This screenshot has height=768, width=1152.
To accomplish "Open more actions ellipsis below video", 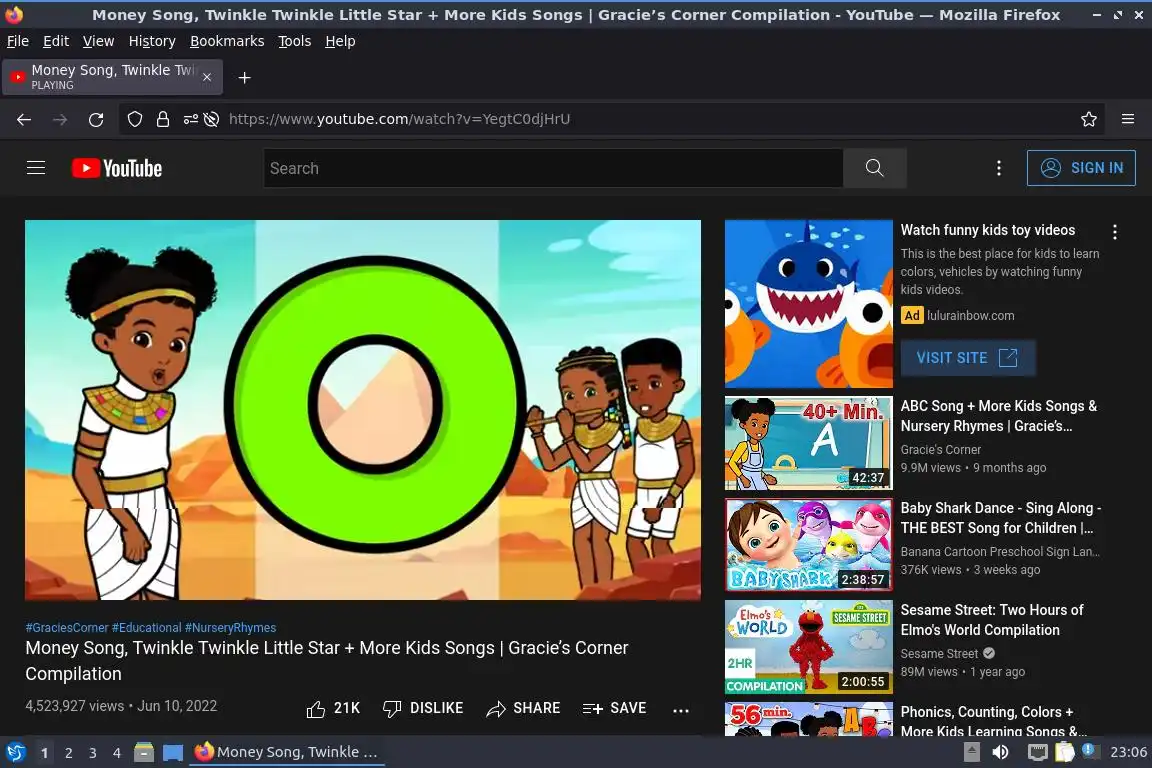I will click(681, 710).
